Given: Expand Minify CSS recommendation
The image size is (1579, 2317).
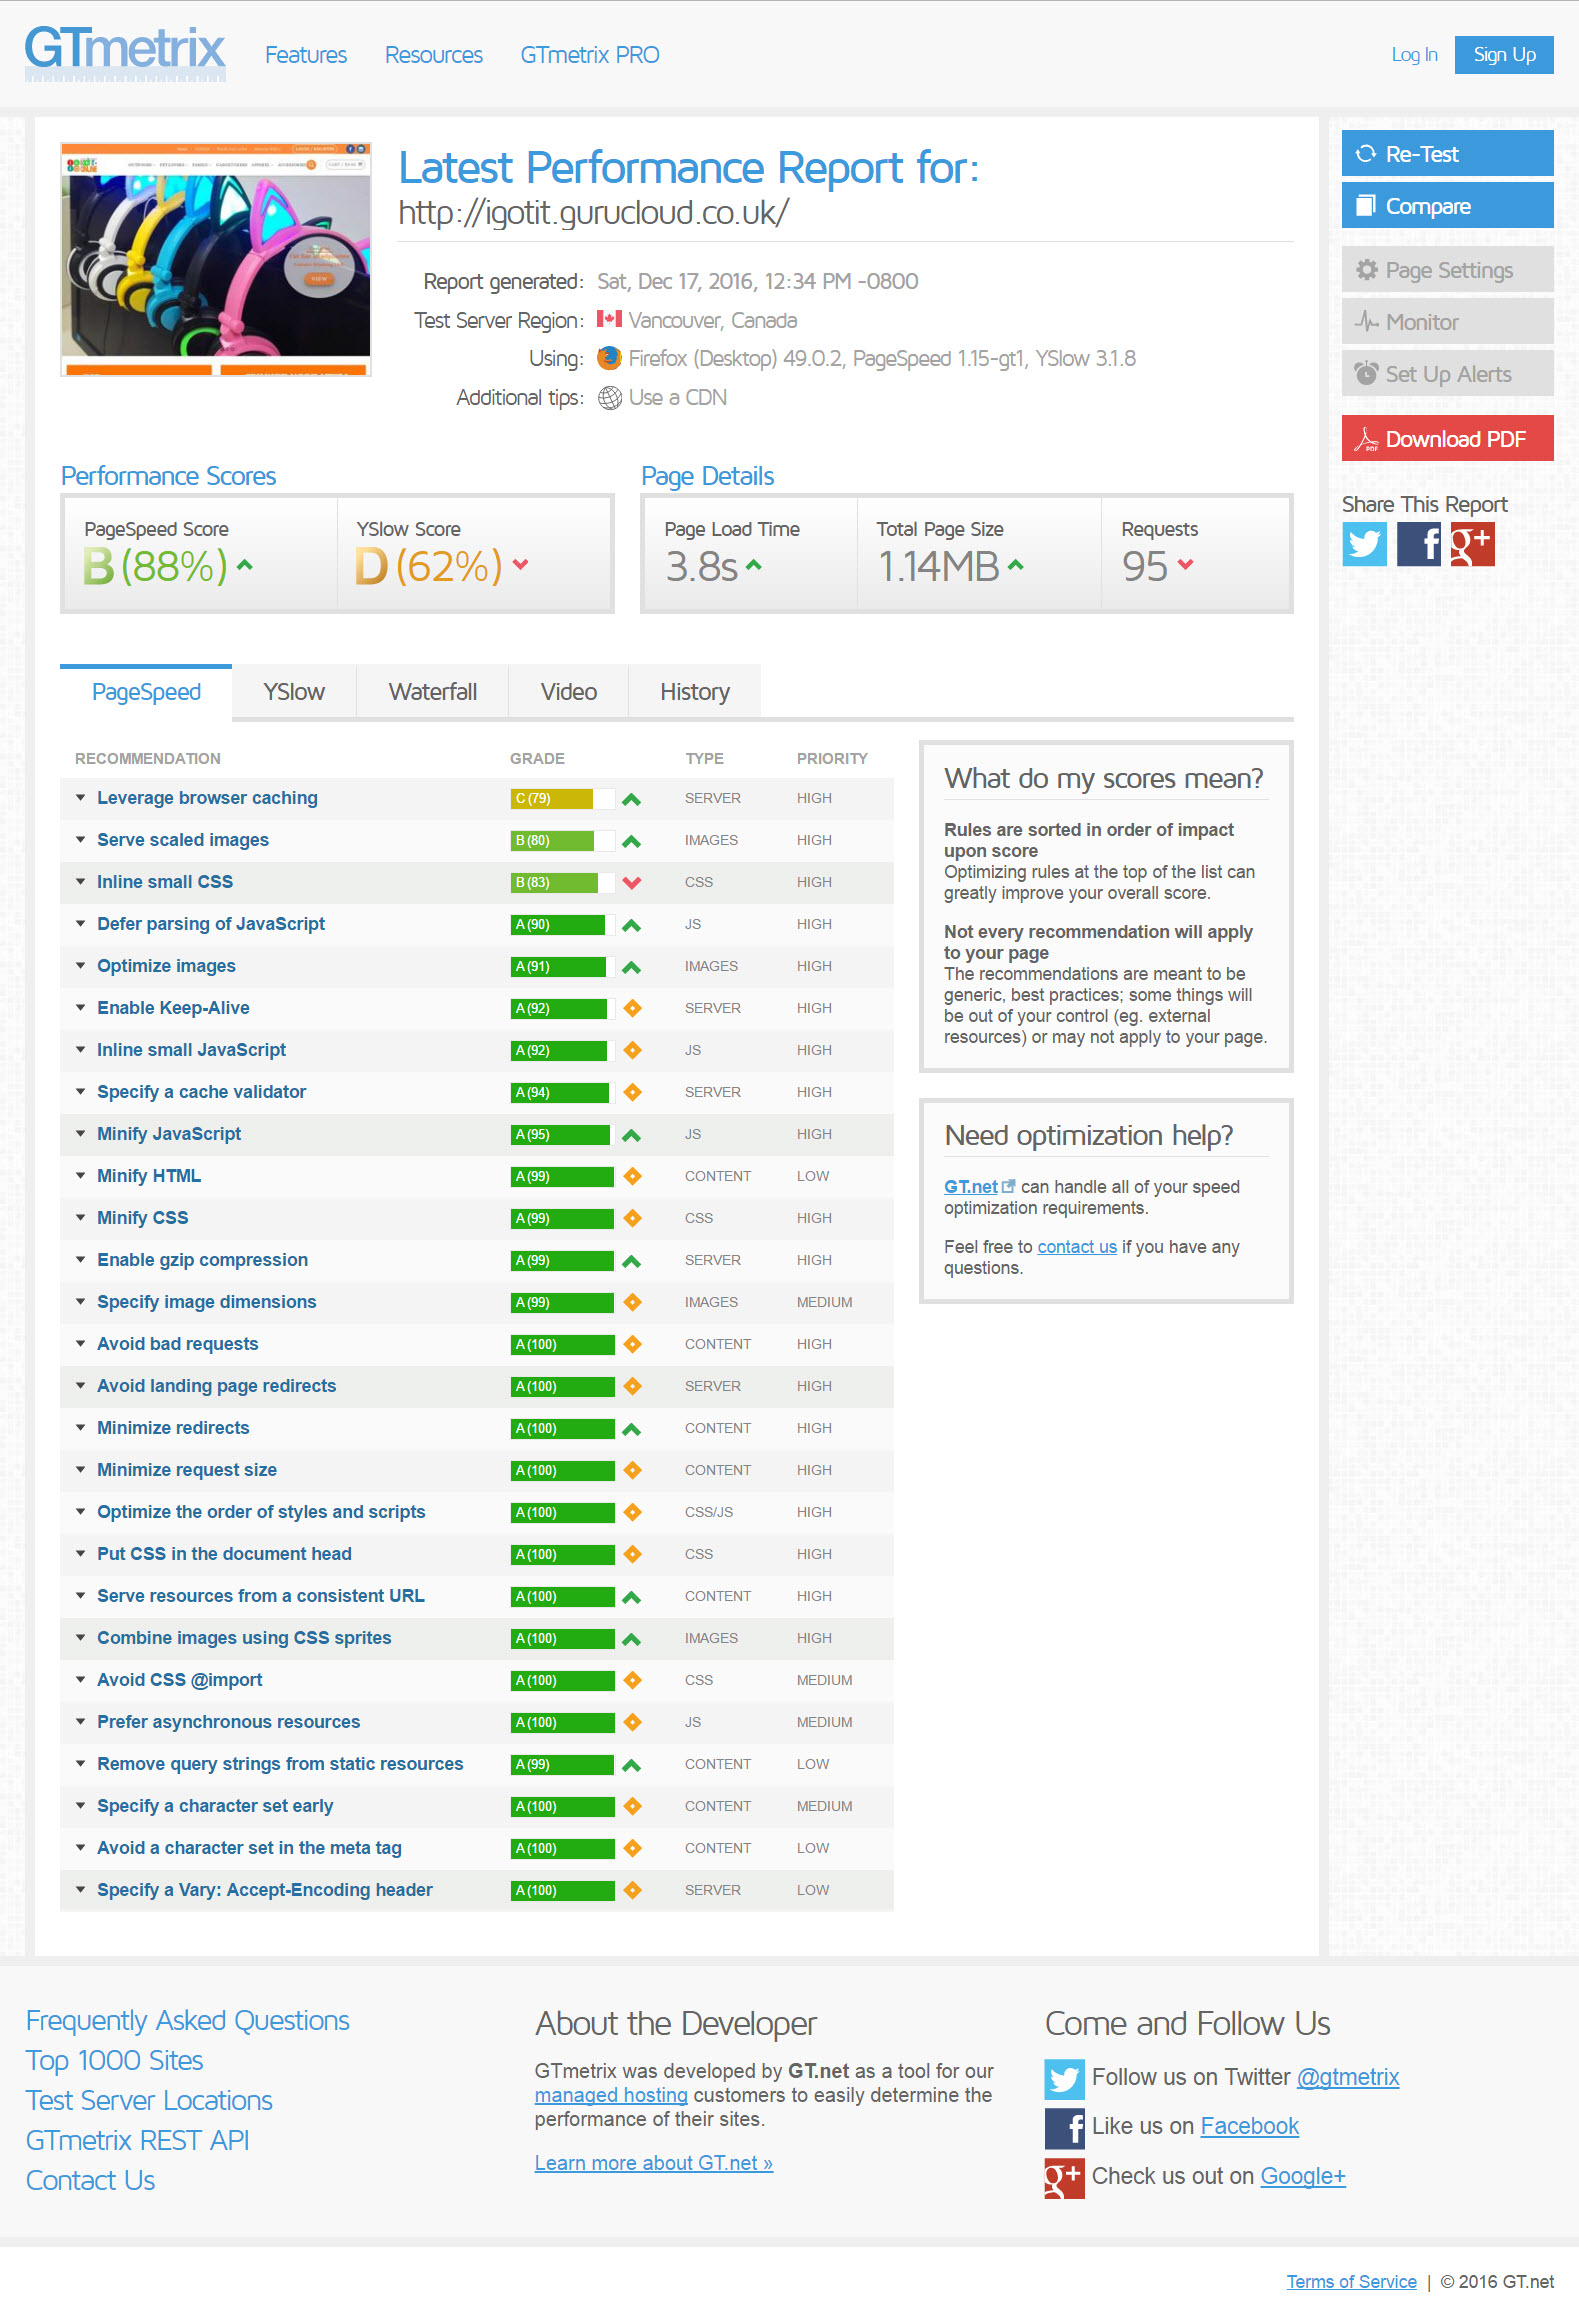Looking at the screenshot, I should click(x=477, y=1218).
